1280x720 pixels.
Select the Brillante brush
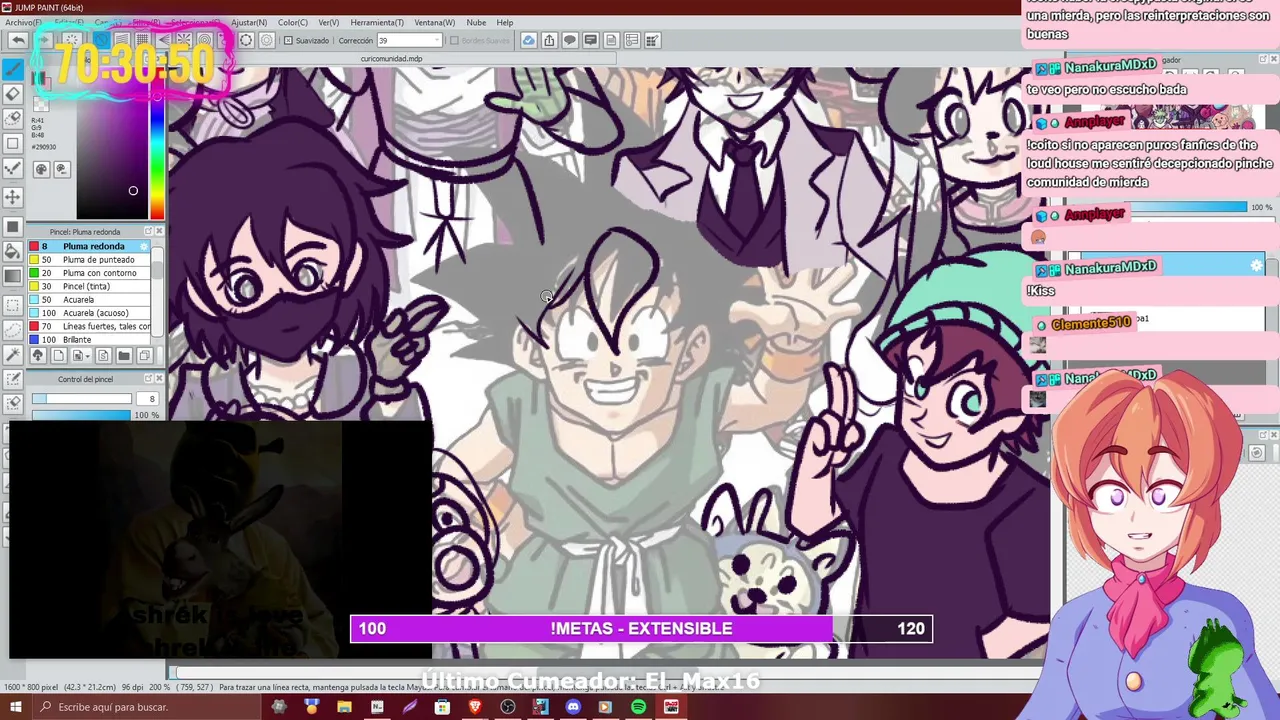coord(89,339)
